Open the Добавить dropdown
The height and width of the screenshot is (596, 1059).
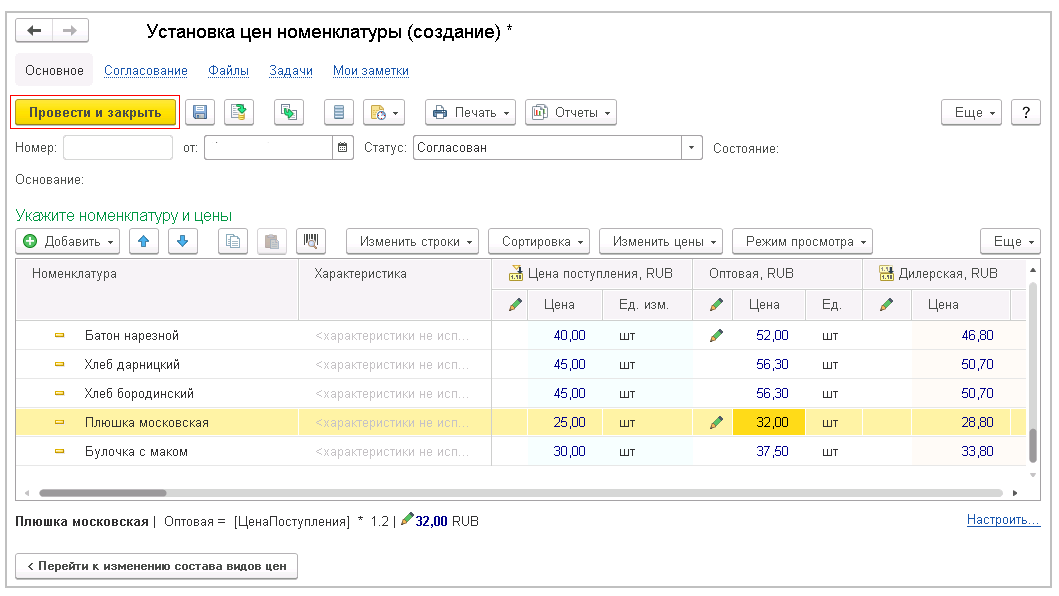tap(68, 241)
